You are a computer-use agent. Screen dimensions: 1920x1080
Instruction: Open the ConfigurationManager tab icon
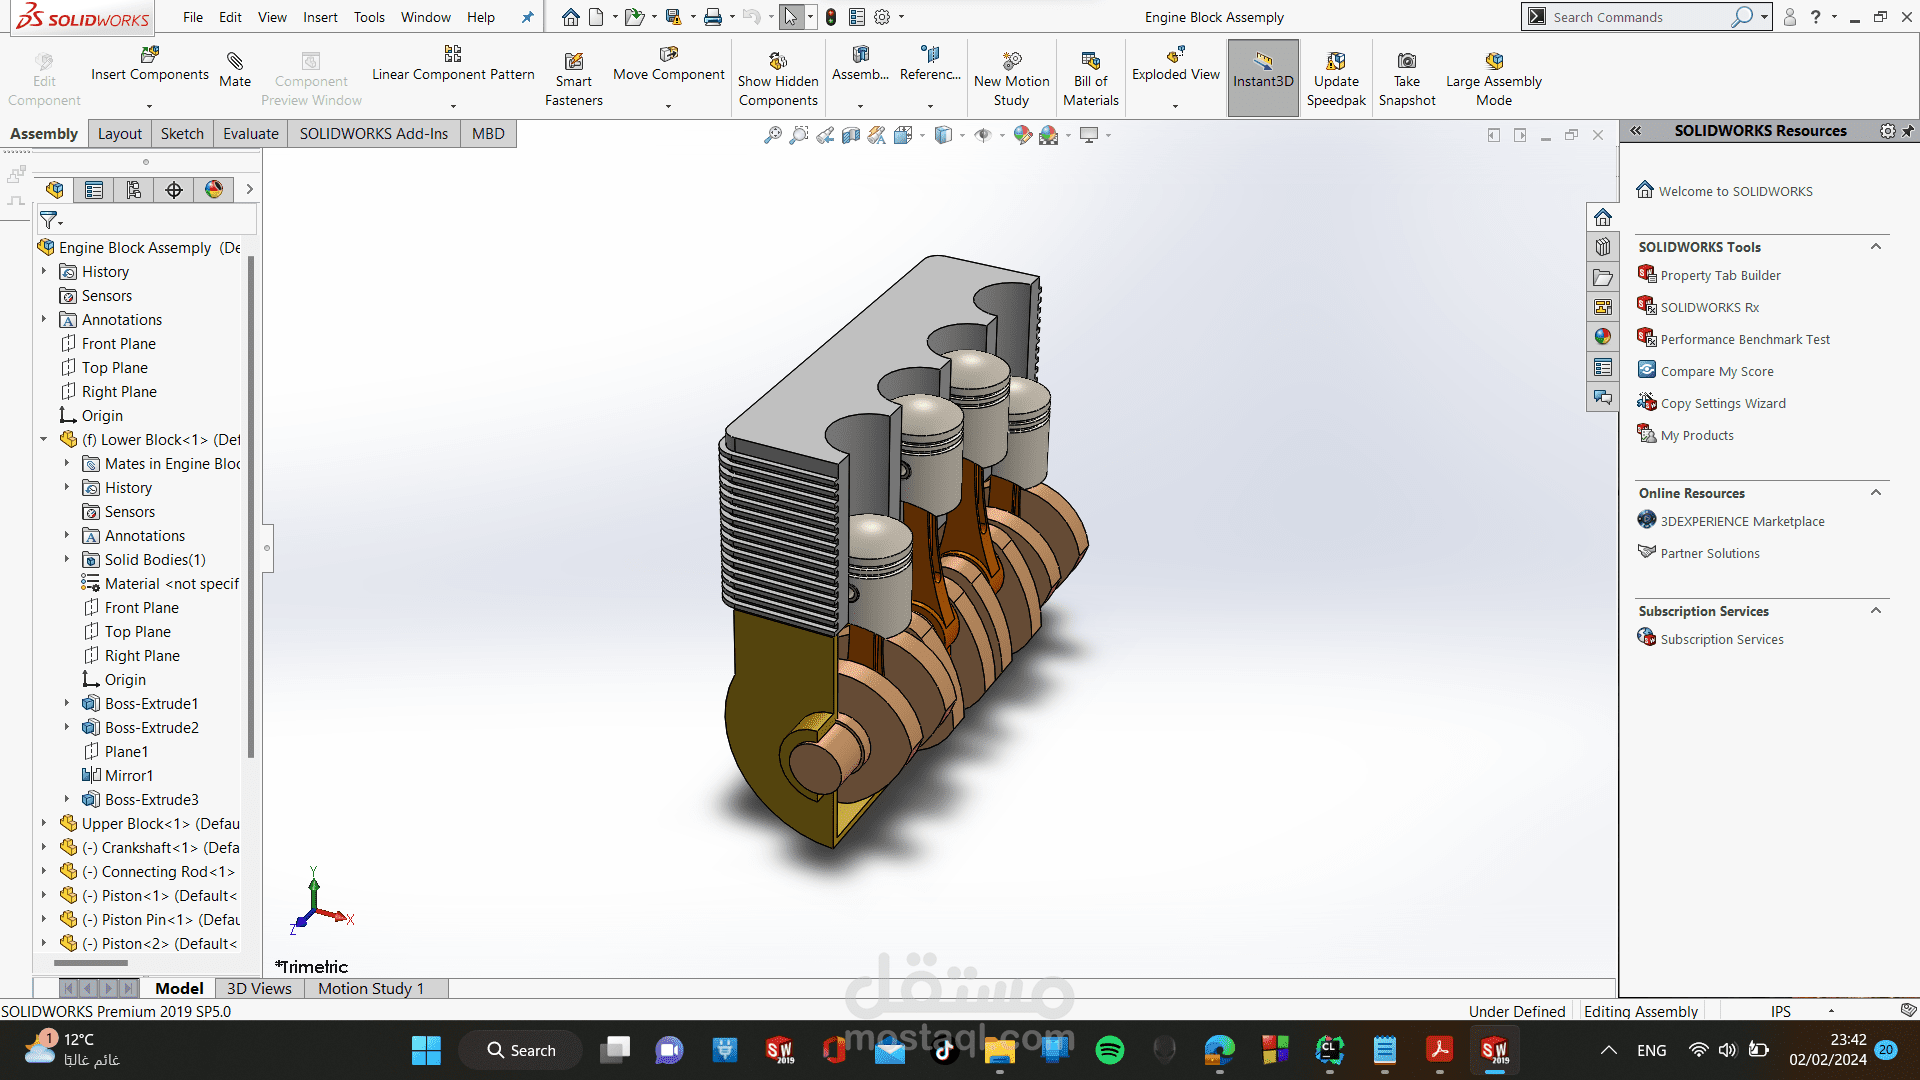coord(134,190)
